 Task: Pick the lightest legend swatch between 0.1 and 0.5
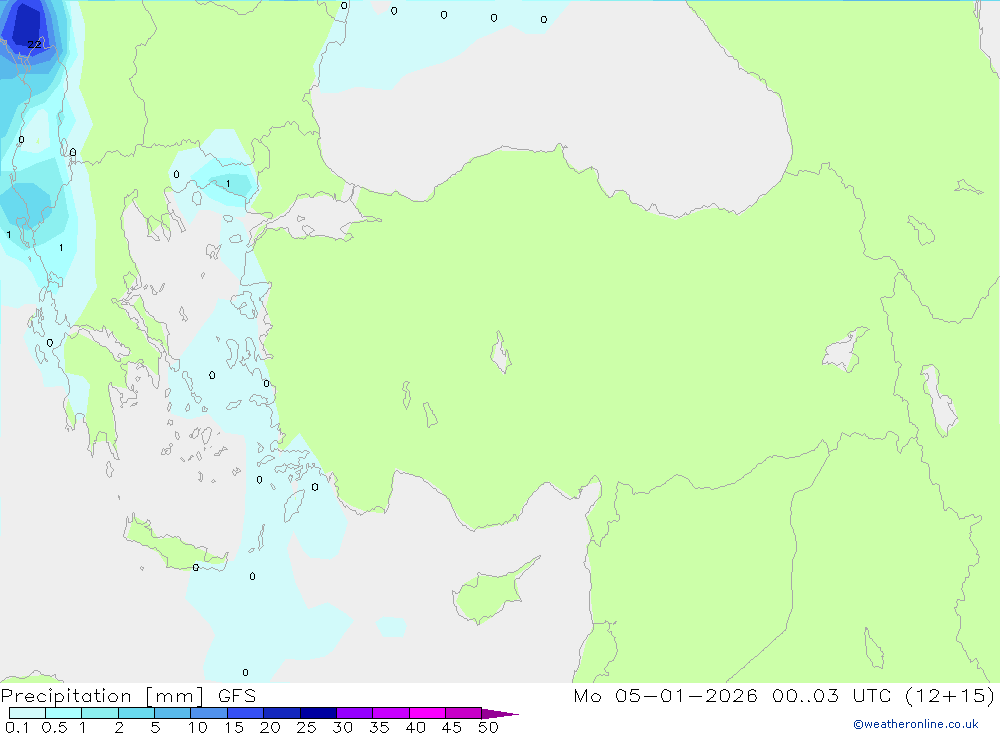click(27, 713)
